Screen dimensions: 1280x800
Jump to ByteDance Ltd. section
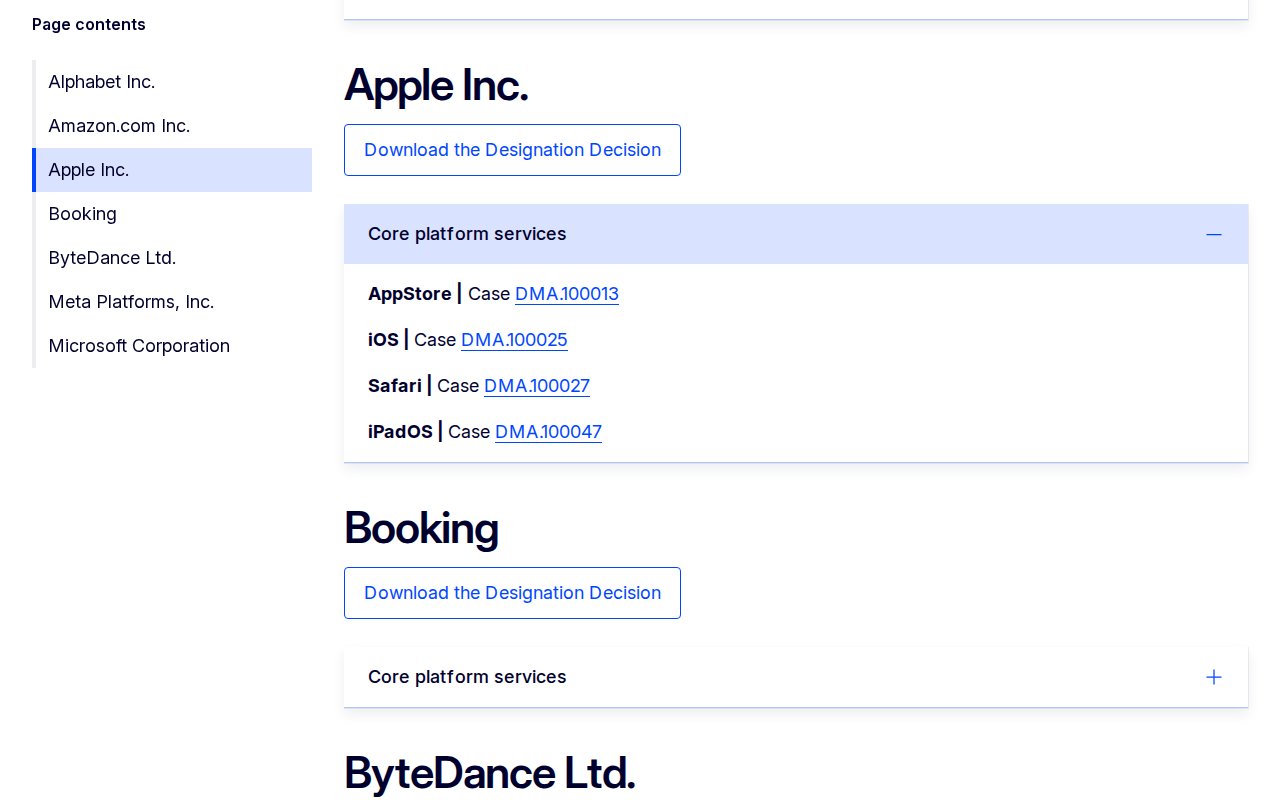point(112,258)
